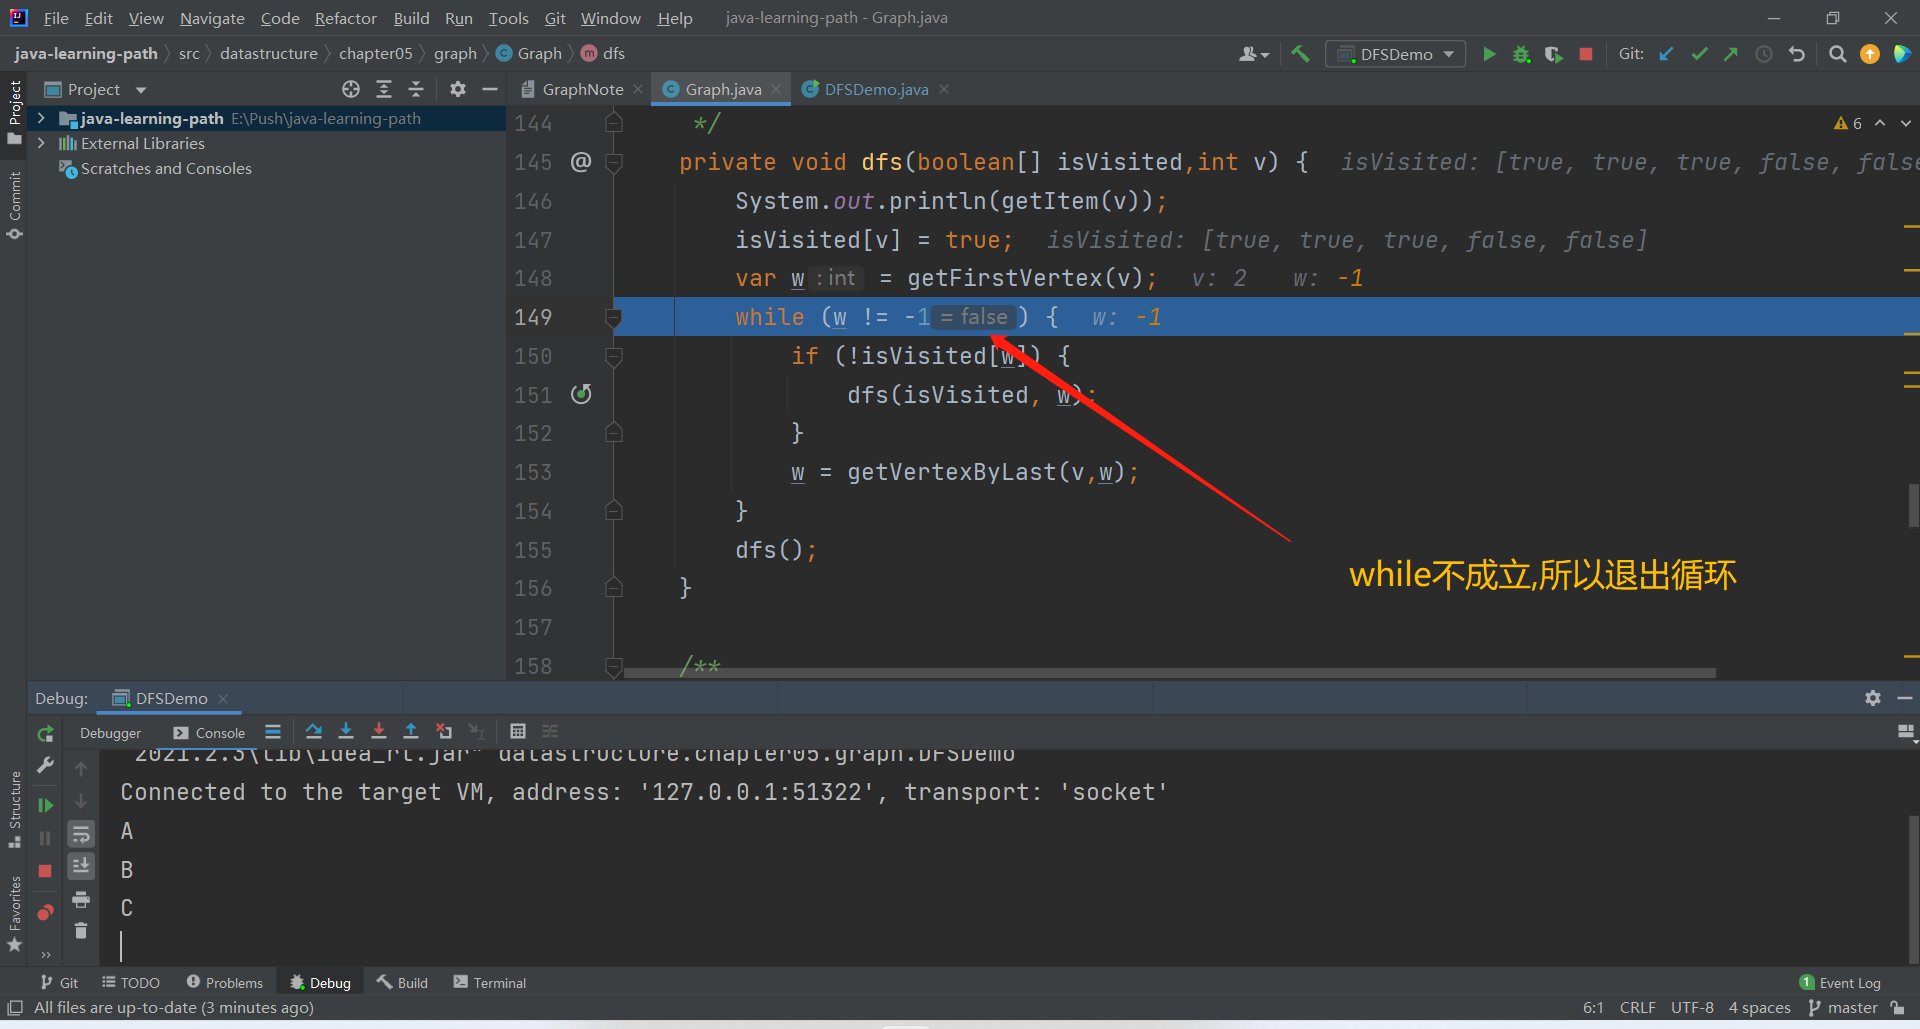This screenshot has height=1029, width=1920.
Task: Collapse all in the Project panel
Action: coord(416,89)
